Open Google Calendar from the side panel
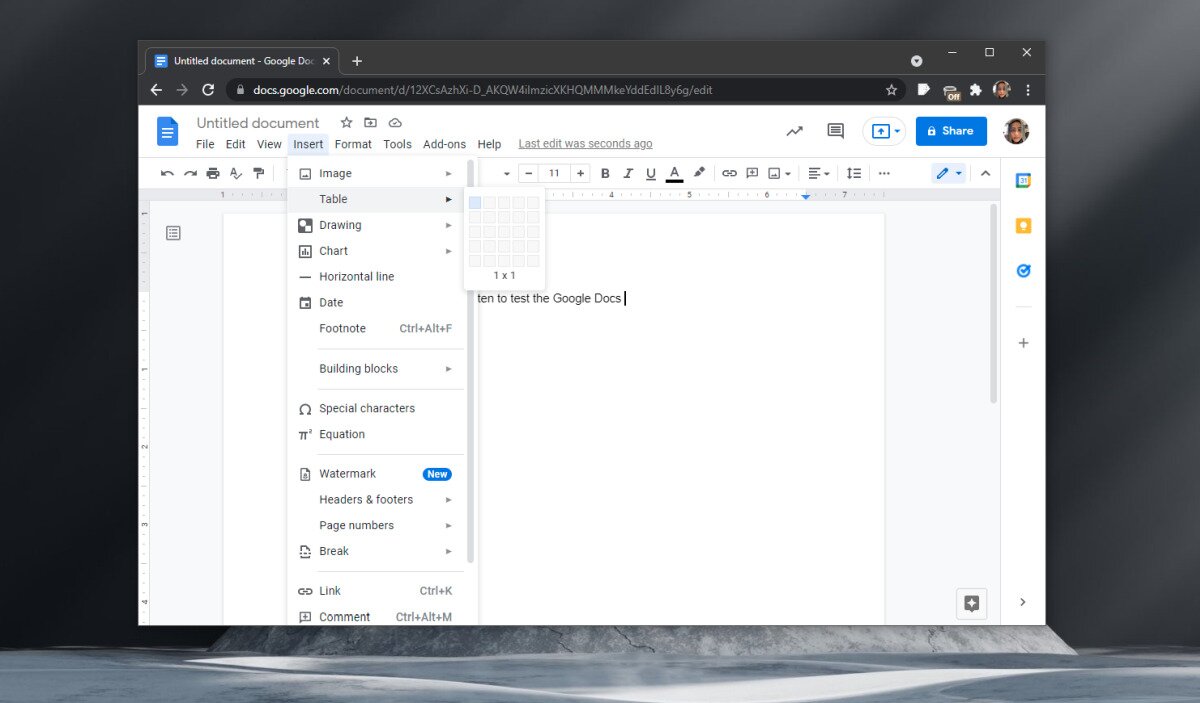The width and height of the screenshot is (1200, 703). click(x=1022, y=180)
